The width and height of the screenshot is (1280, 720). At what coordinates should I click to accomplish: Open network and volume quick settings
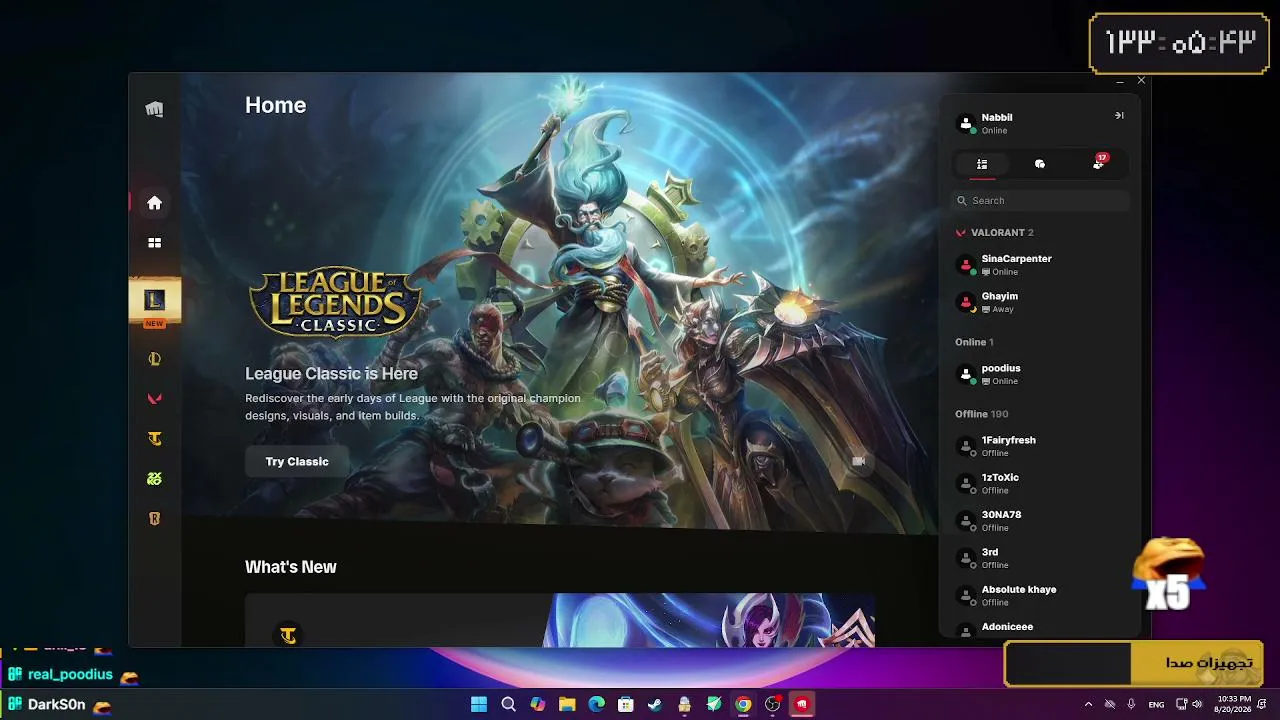tap(1189, 704)
